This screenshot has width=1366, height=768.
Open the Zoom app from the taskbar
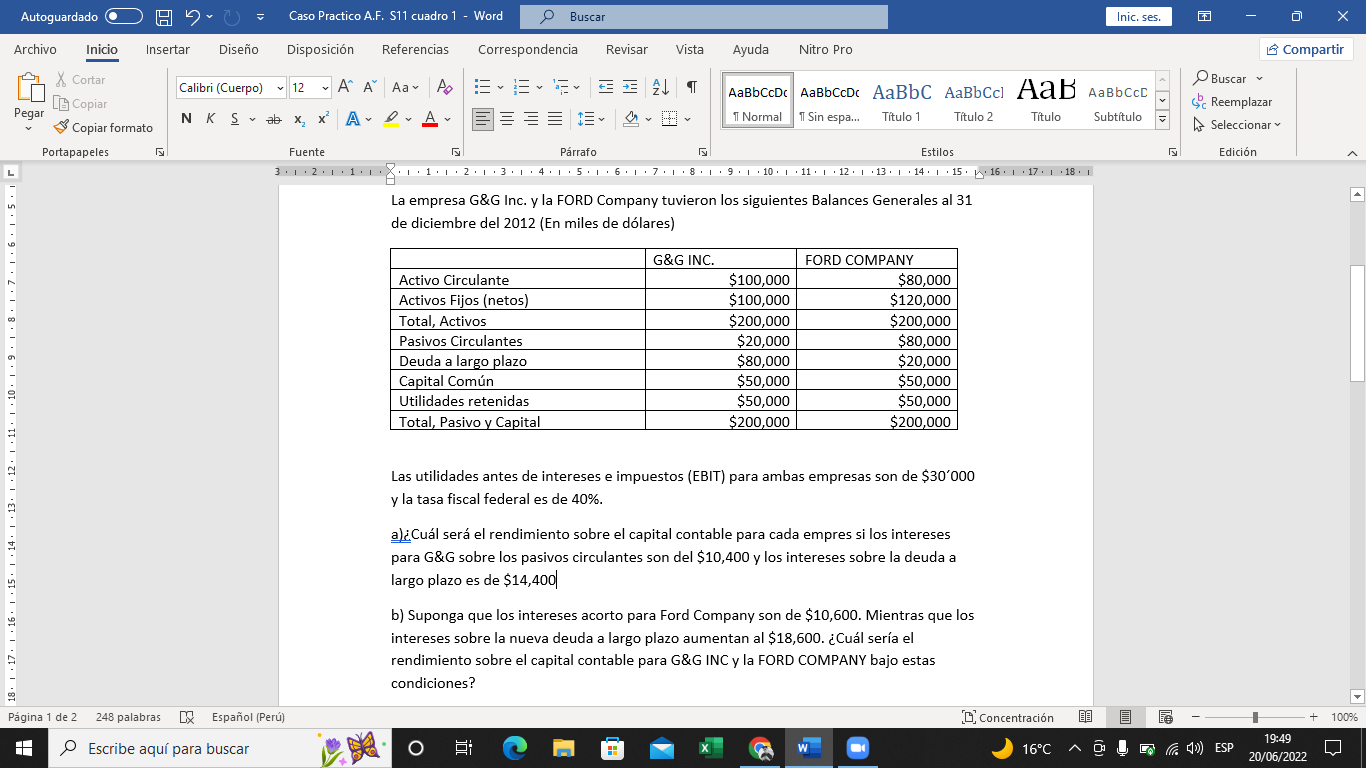(856, 748)
